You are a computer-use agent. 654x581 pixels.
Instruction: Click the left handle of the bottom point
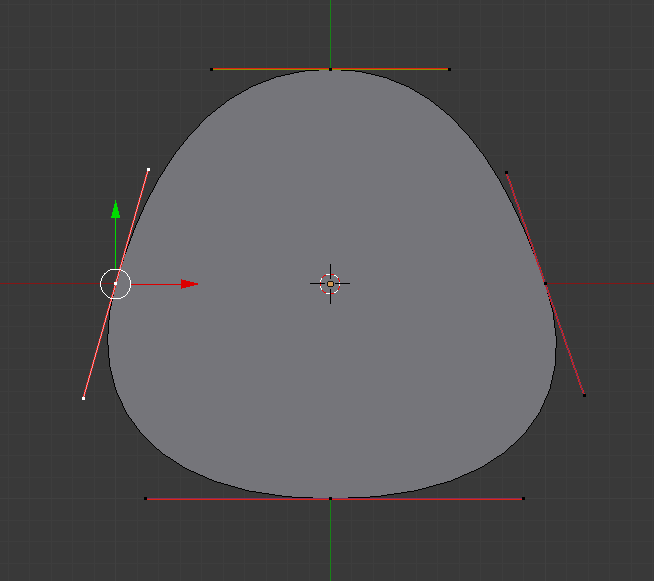pos(146,498)
